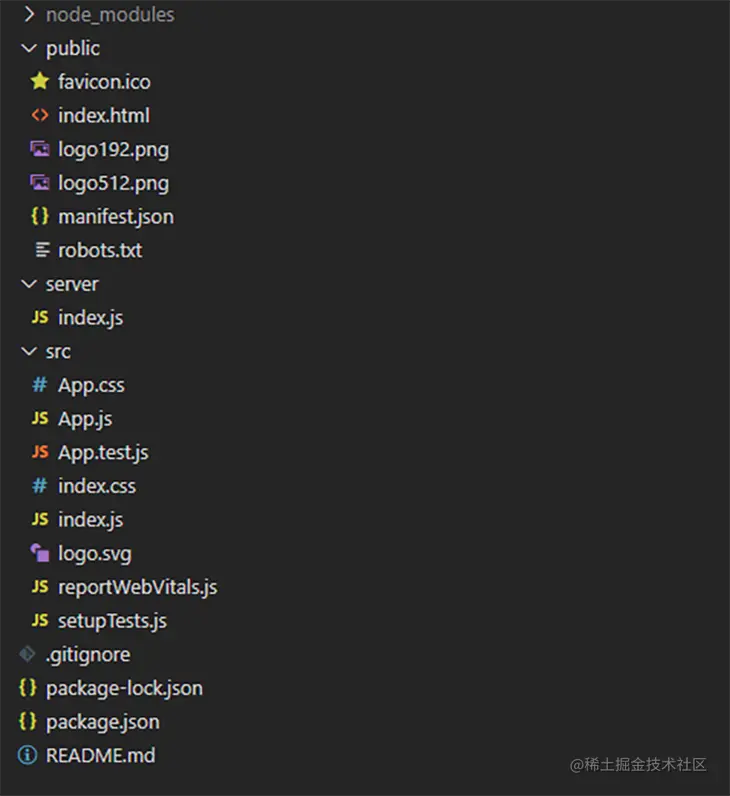Open the App.test.js file

(103, 453)
